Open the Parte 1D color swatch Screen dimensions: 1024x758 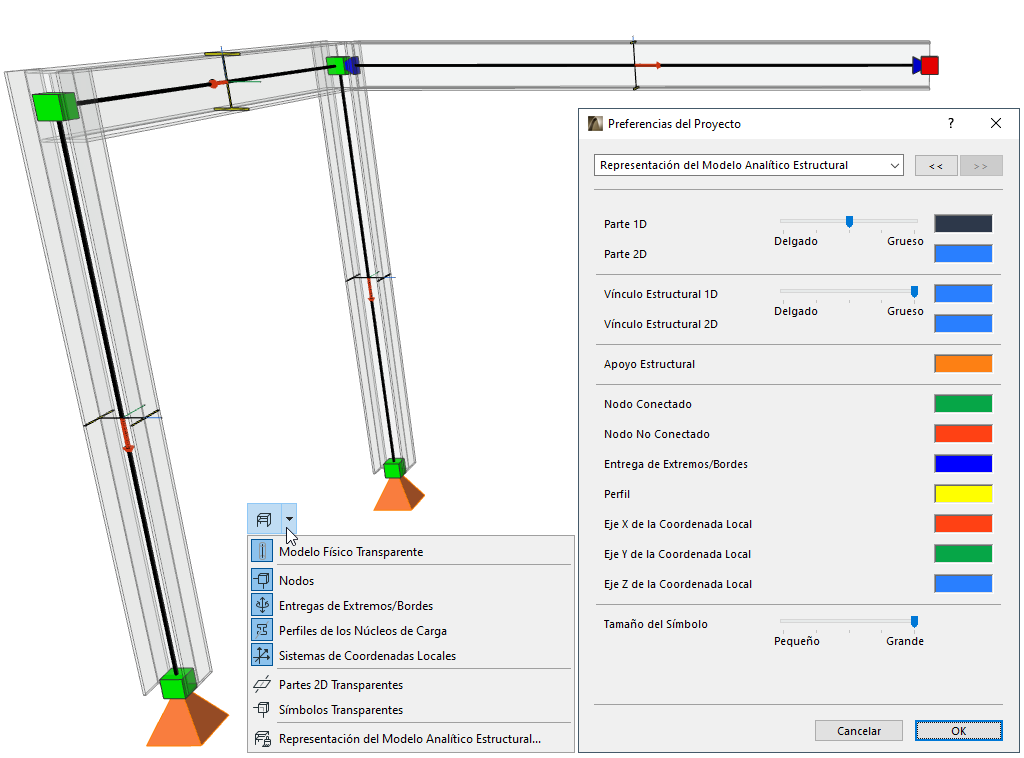click(963, 223)
